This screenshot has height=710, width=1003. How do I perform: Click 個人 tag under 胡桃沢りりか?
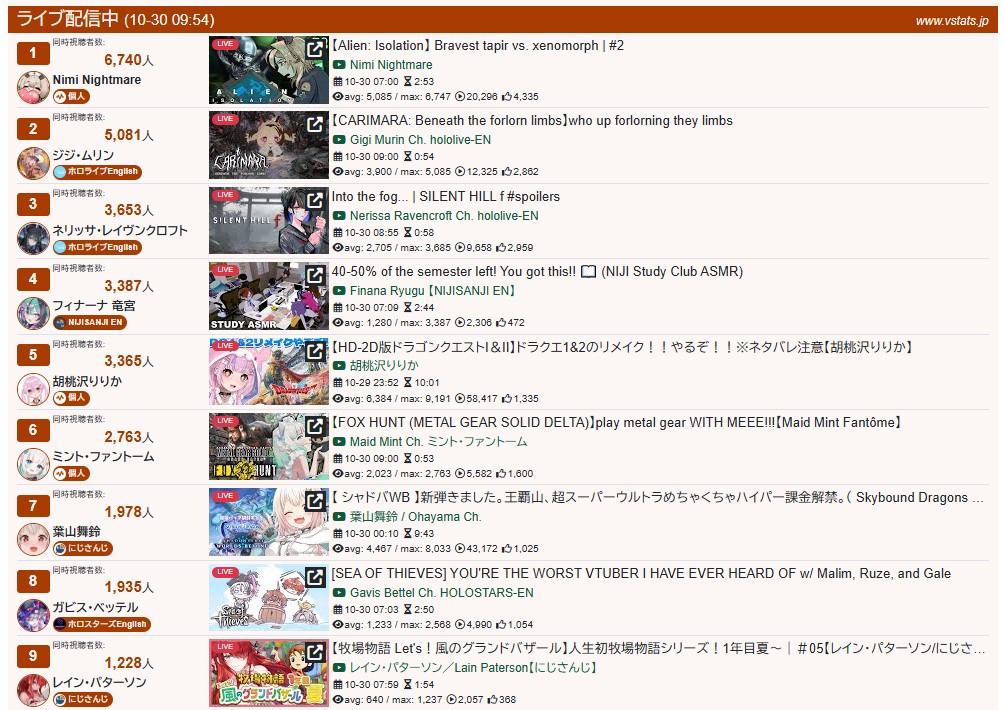[71, 398]
